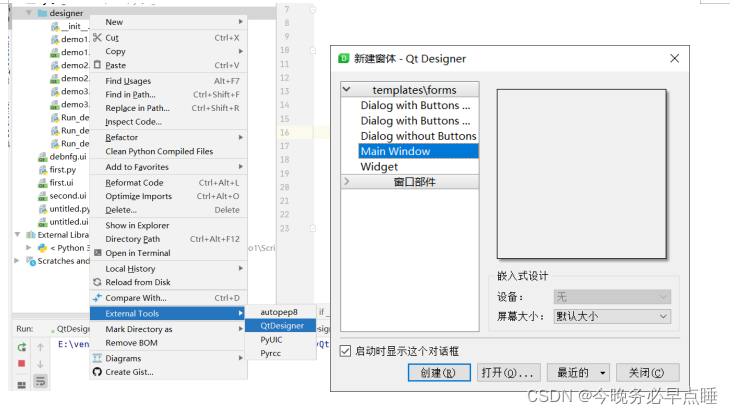Collapse the External Libraries node
Viewport: 733px width, 414px height.
(17, 235)
